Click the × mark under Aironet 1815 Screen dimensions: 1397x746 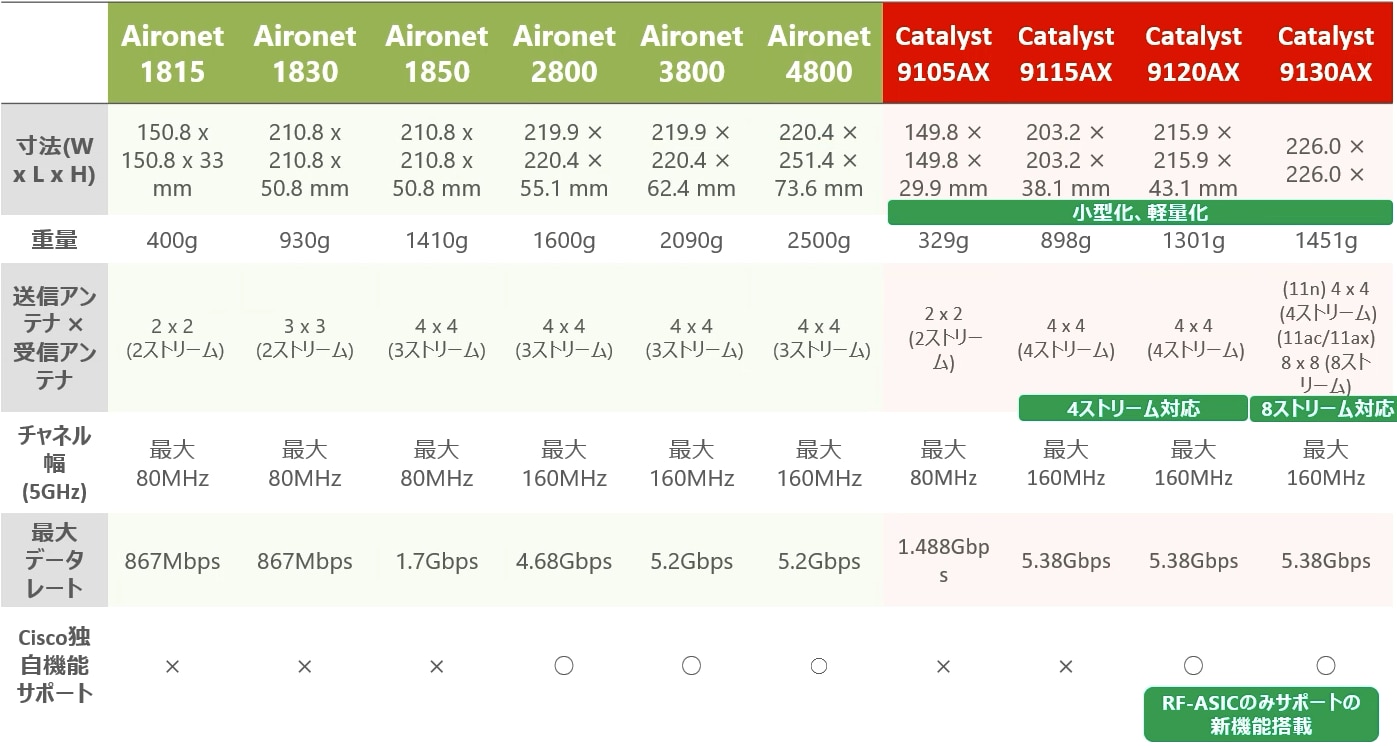click(173, 666)
